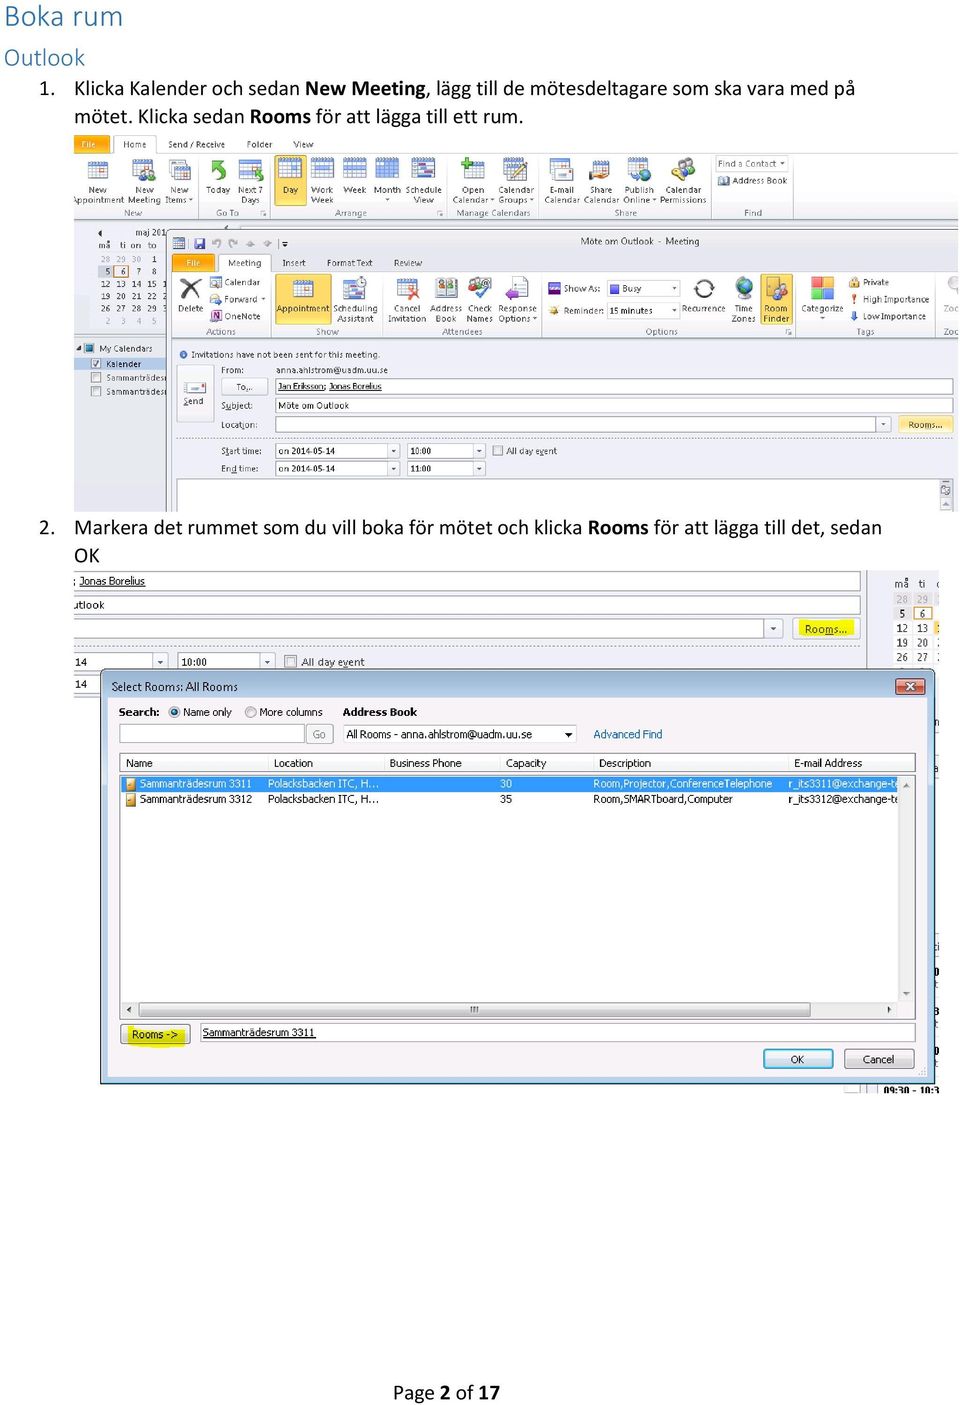Click the Share Calendar icon
960x1405 pixels.
click(601, 182)
